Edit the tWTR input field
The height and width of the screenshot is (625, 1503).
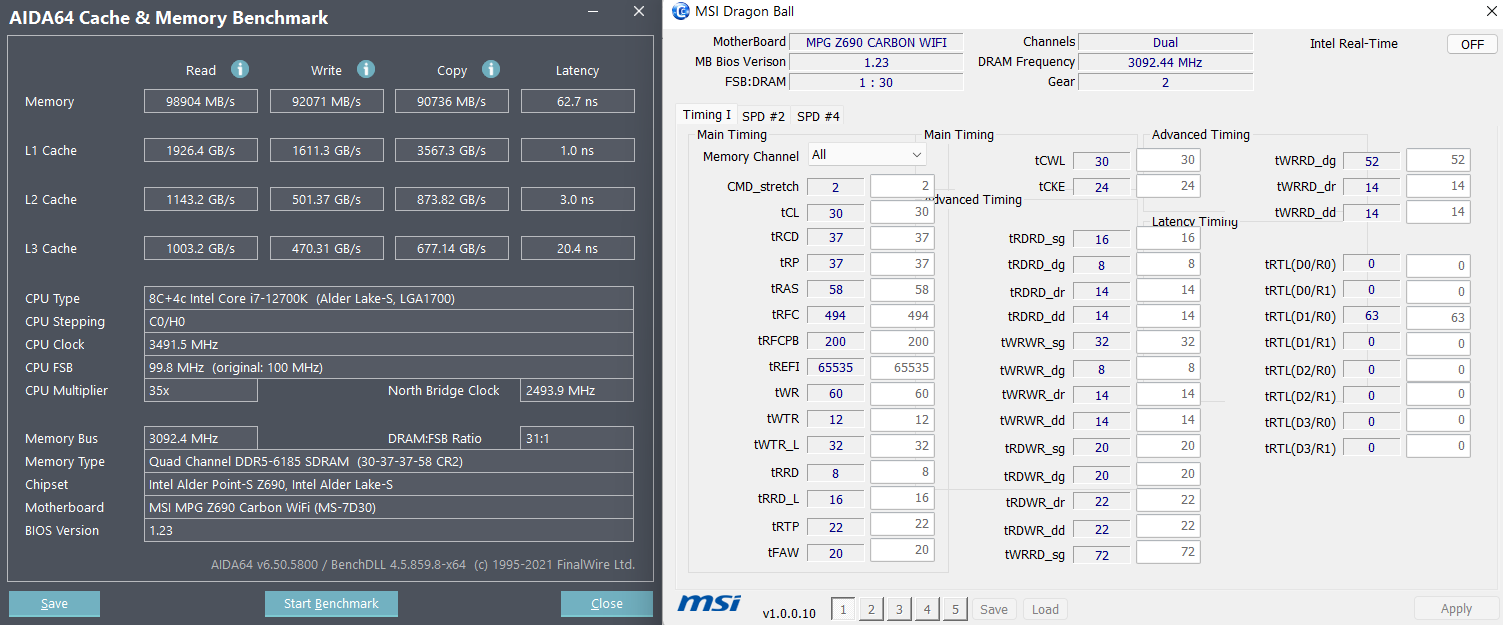pos(902,420)
